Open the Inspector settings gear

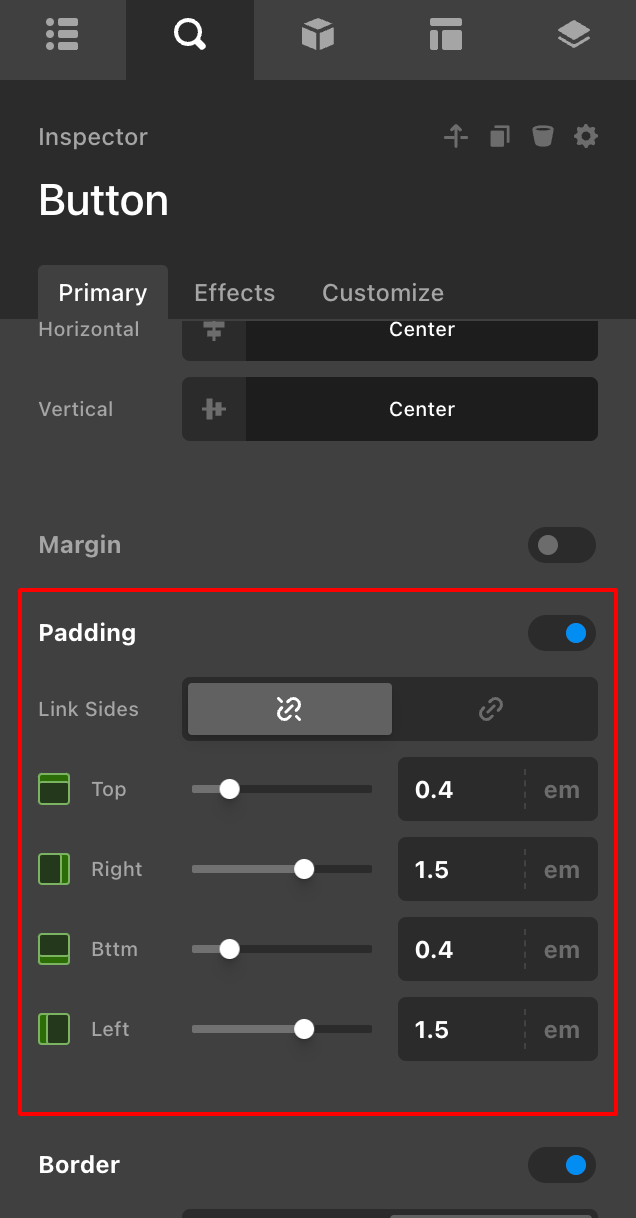pyautogui.click(x=586, y=136)
